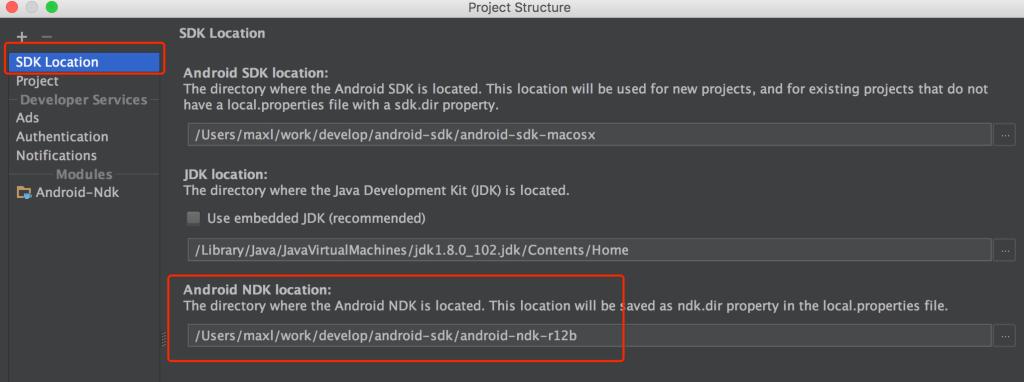Viewport: 1024px width, 382px height.
Task: Click the red close window button
Action: pos(12,8)
